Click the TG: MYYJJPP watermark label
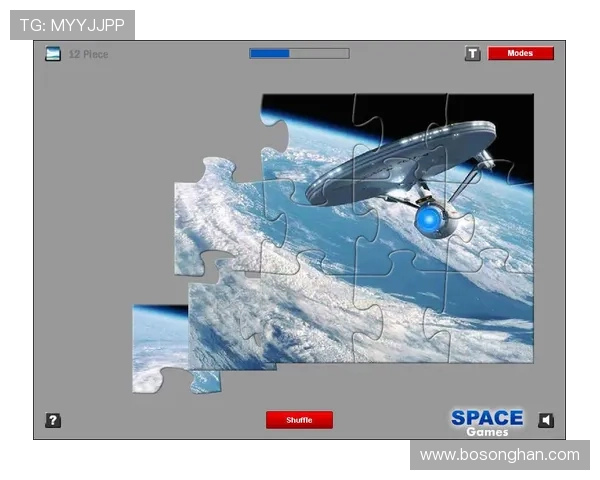This screenshot has width=600, height=480. coord(72,24)
